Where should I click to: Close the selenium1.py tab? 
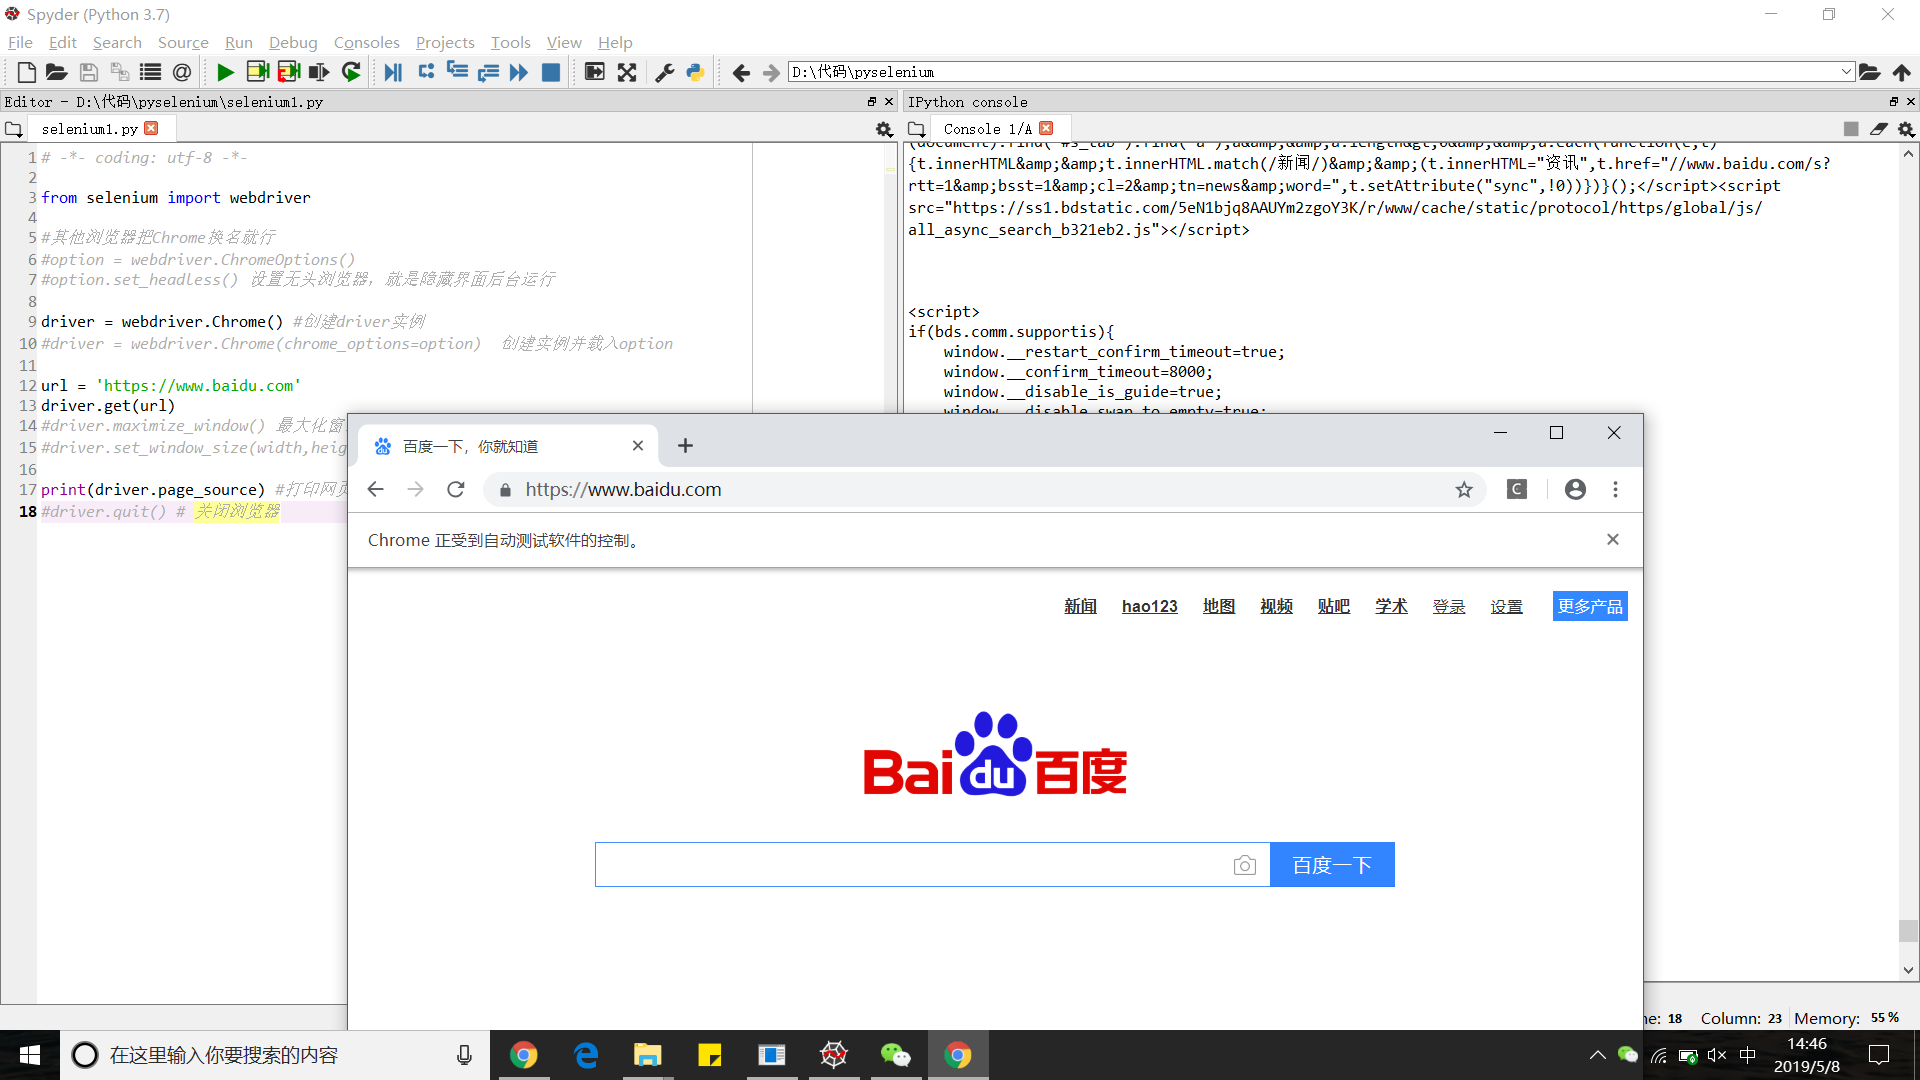151,128
